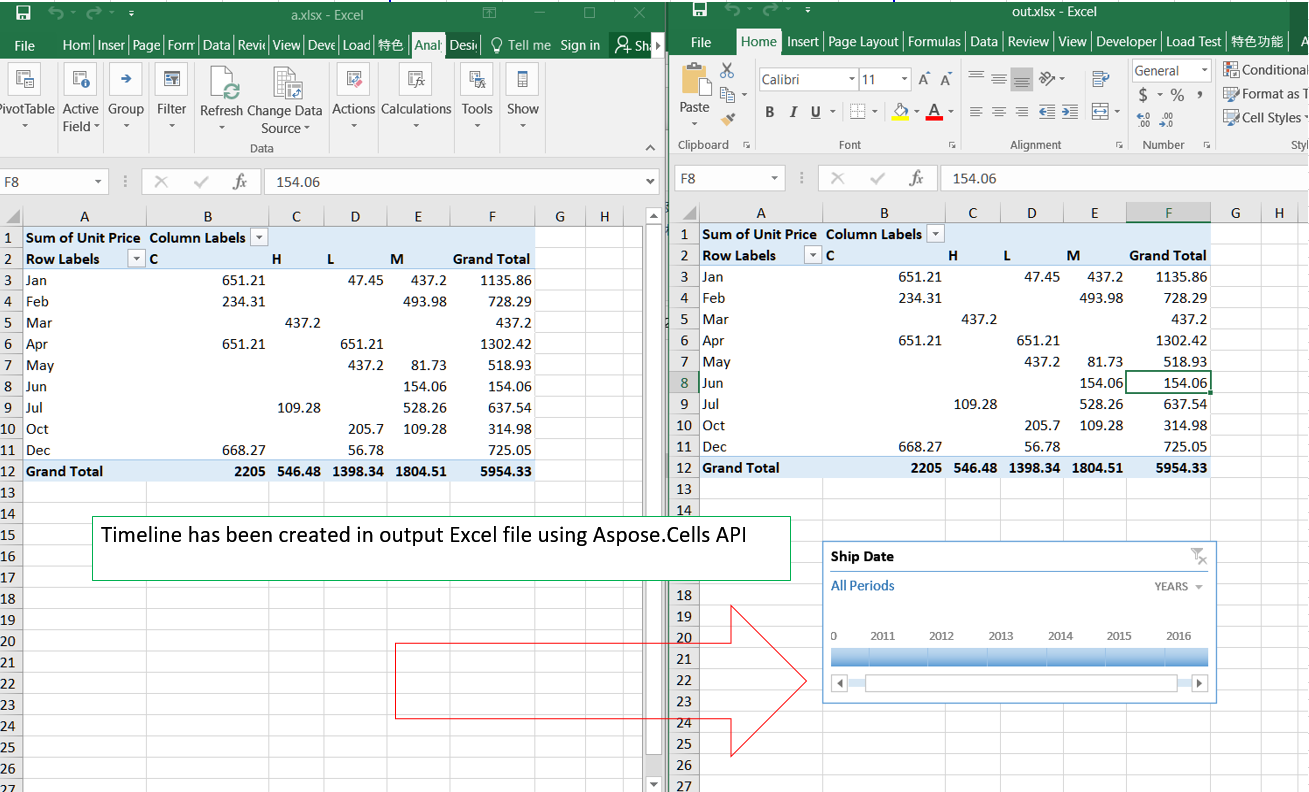Open the YEARS time level dropdown
This screenshot has height=792, width=1309.
tap(1179, 587)
